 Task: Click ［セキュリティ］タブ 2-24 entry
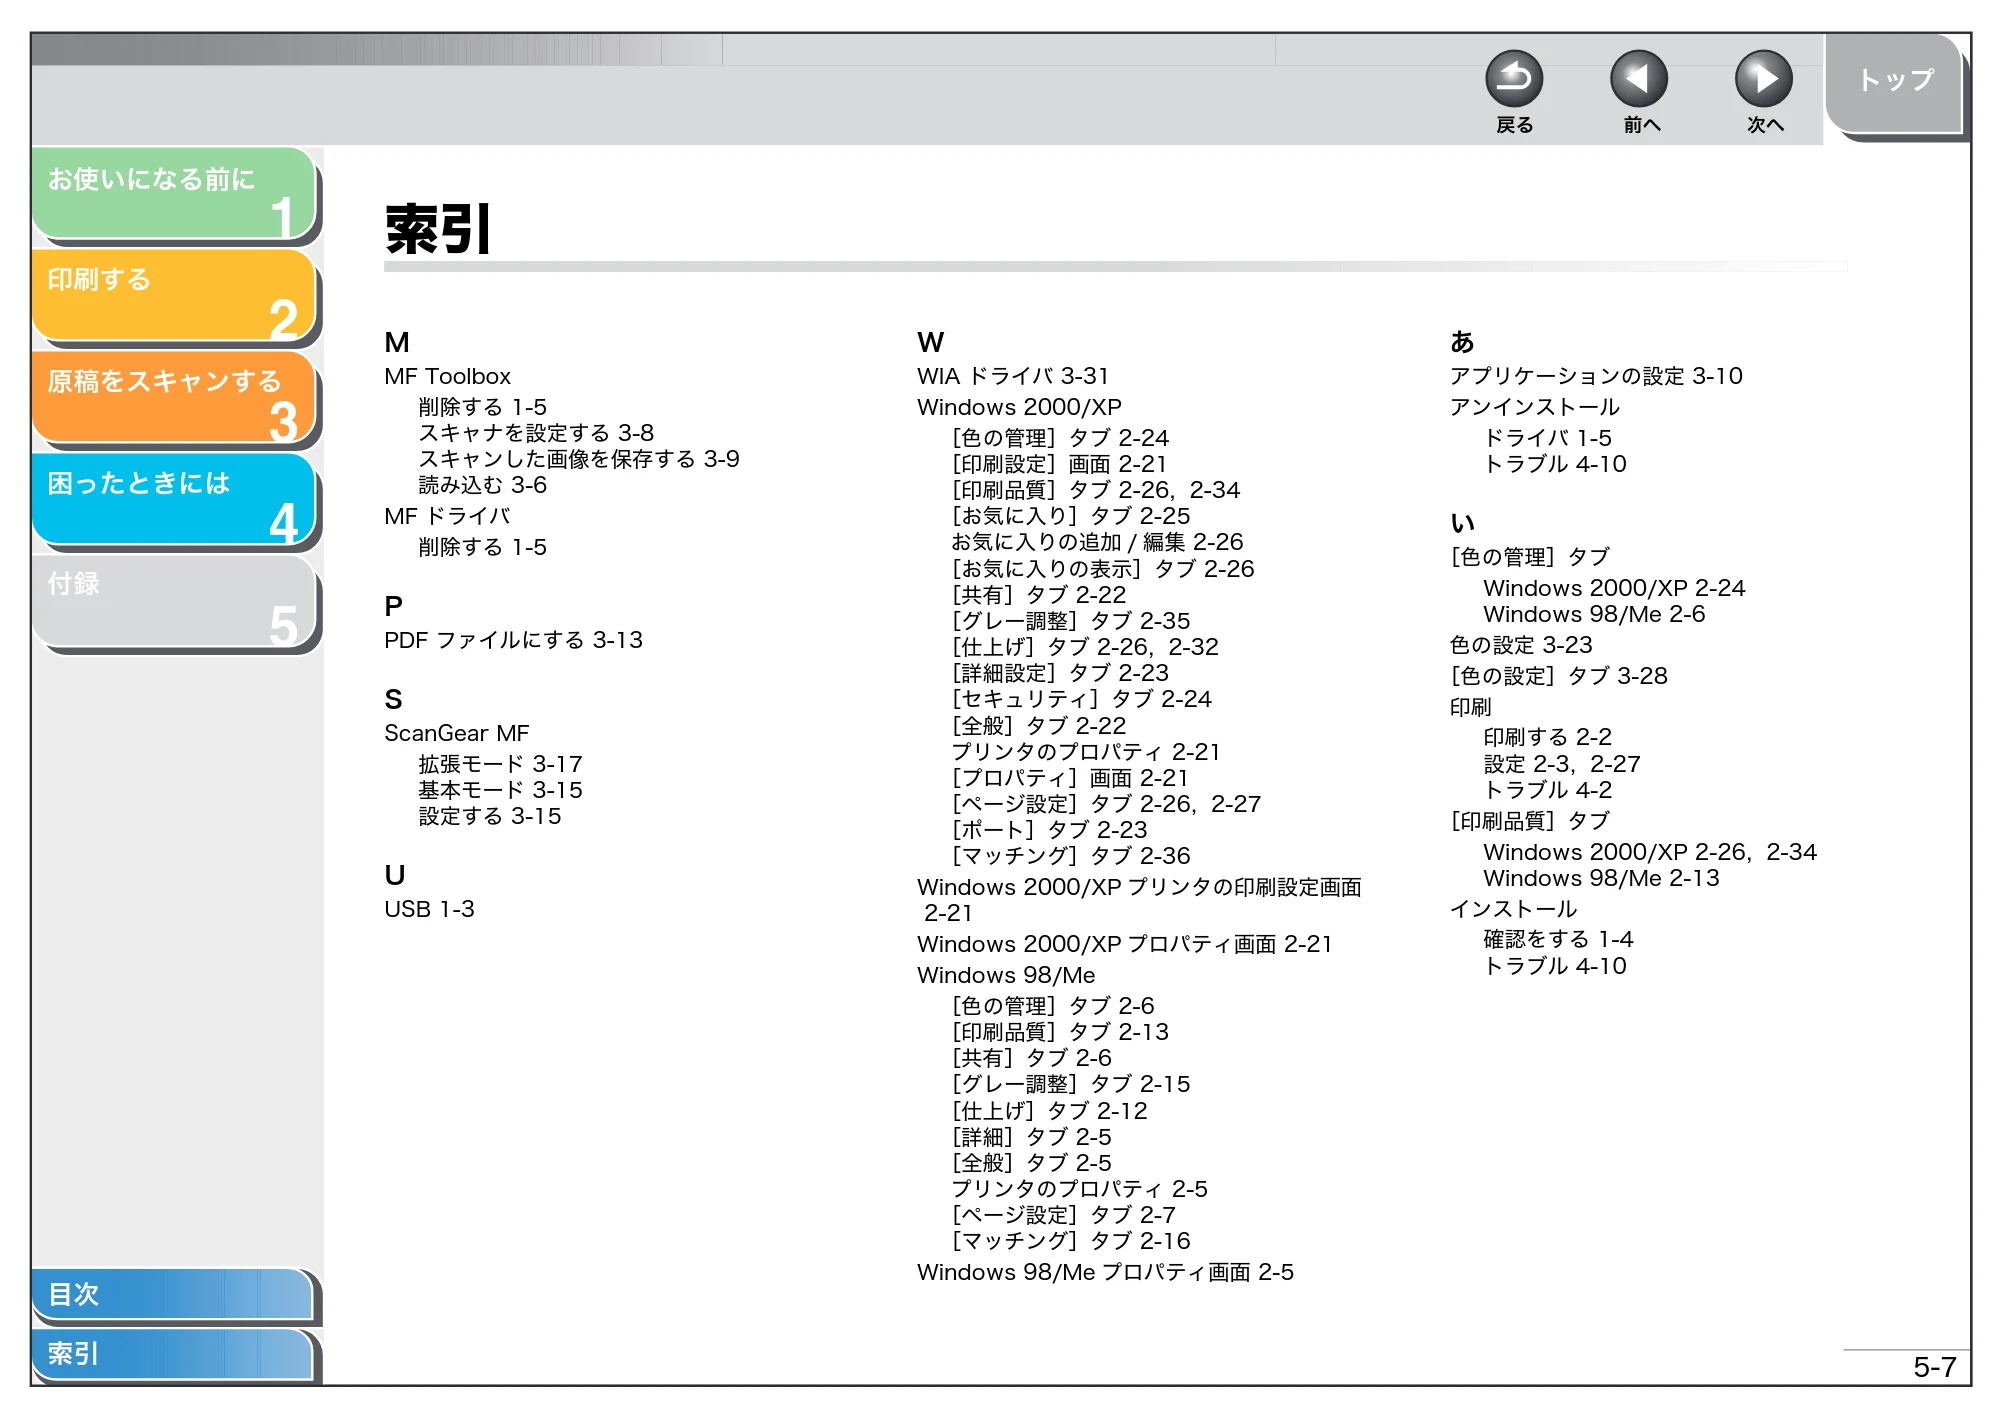pos(1082,699)
